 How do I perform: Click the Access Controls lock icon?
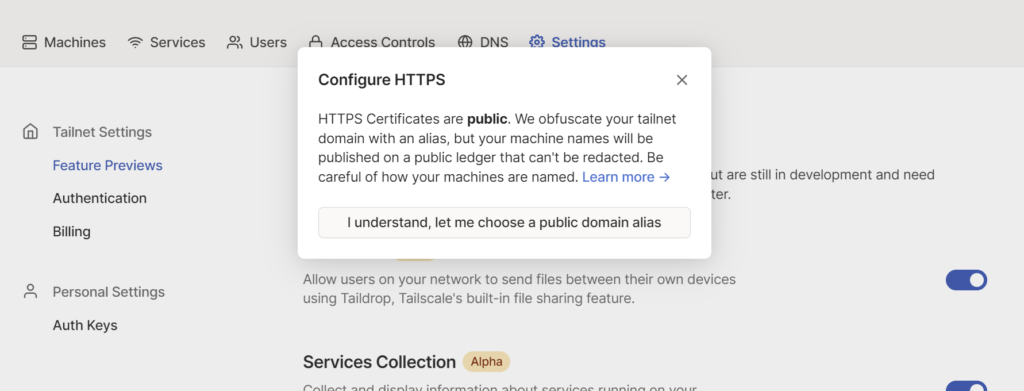click(315, 42)
